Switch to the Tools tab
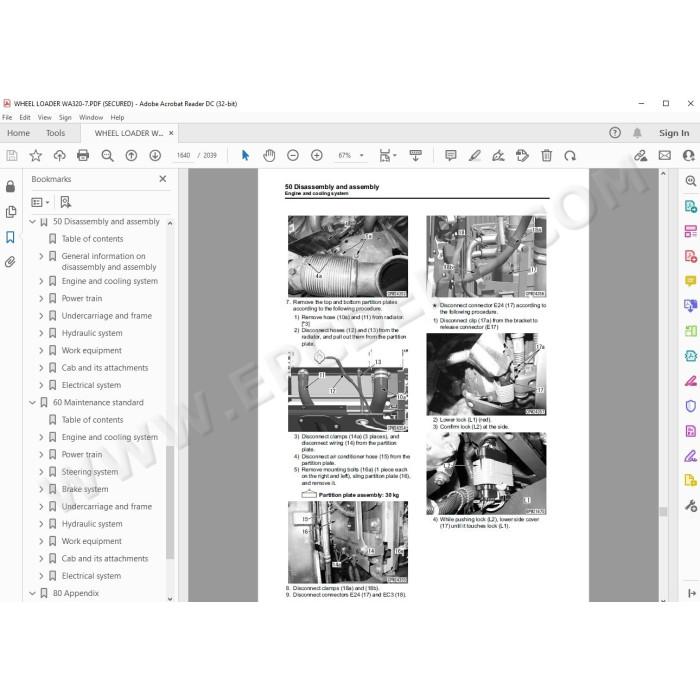700x700 pixels. click(55, 133)
